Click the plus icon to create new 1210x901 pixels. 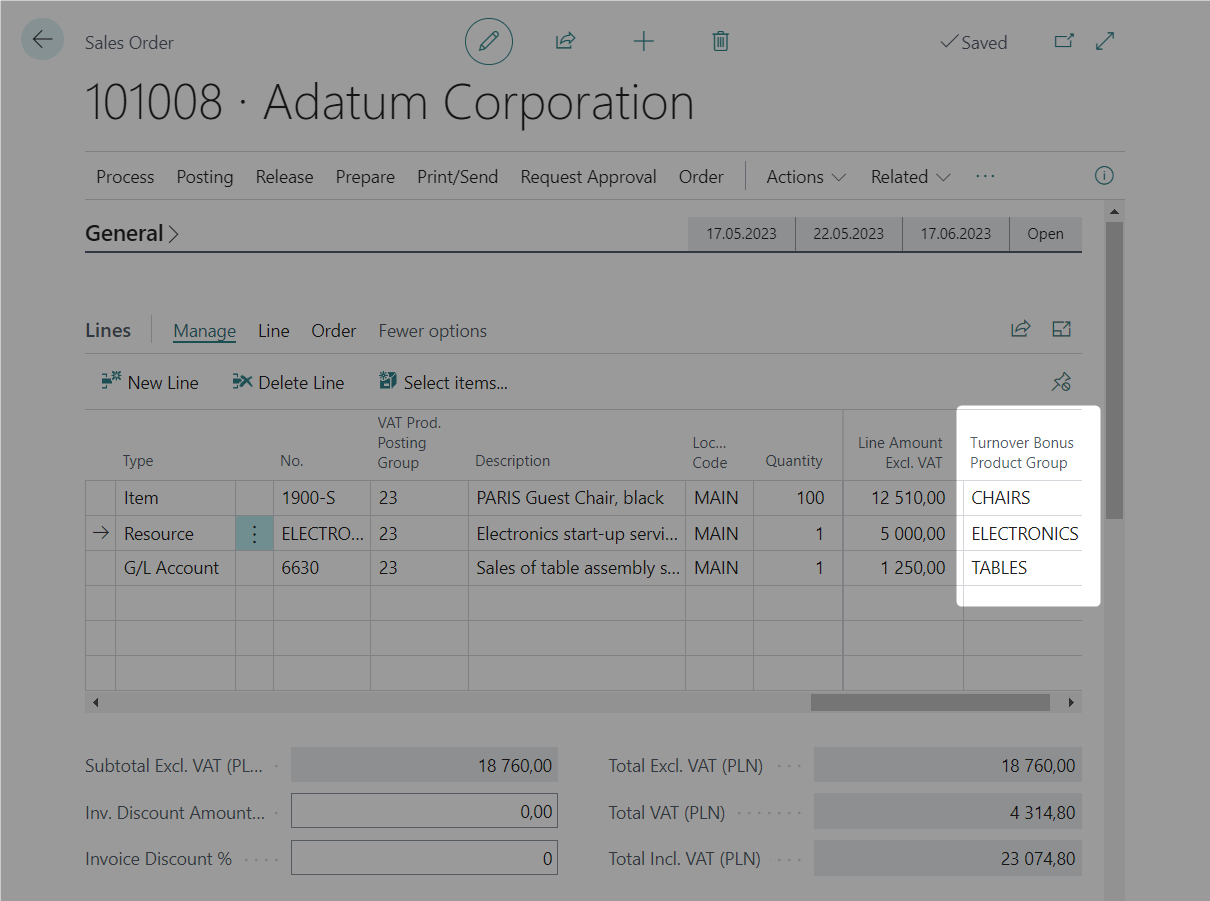coord(643,42)
